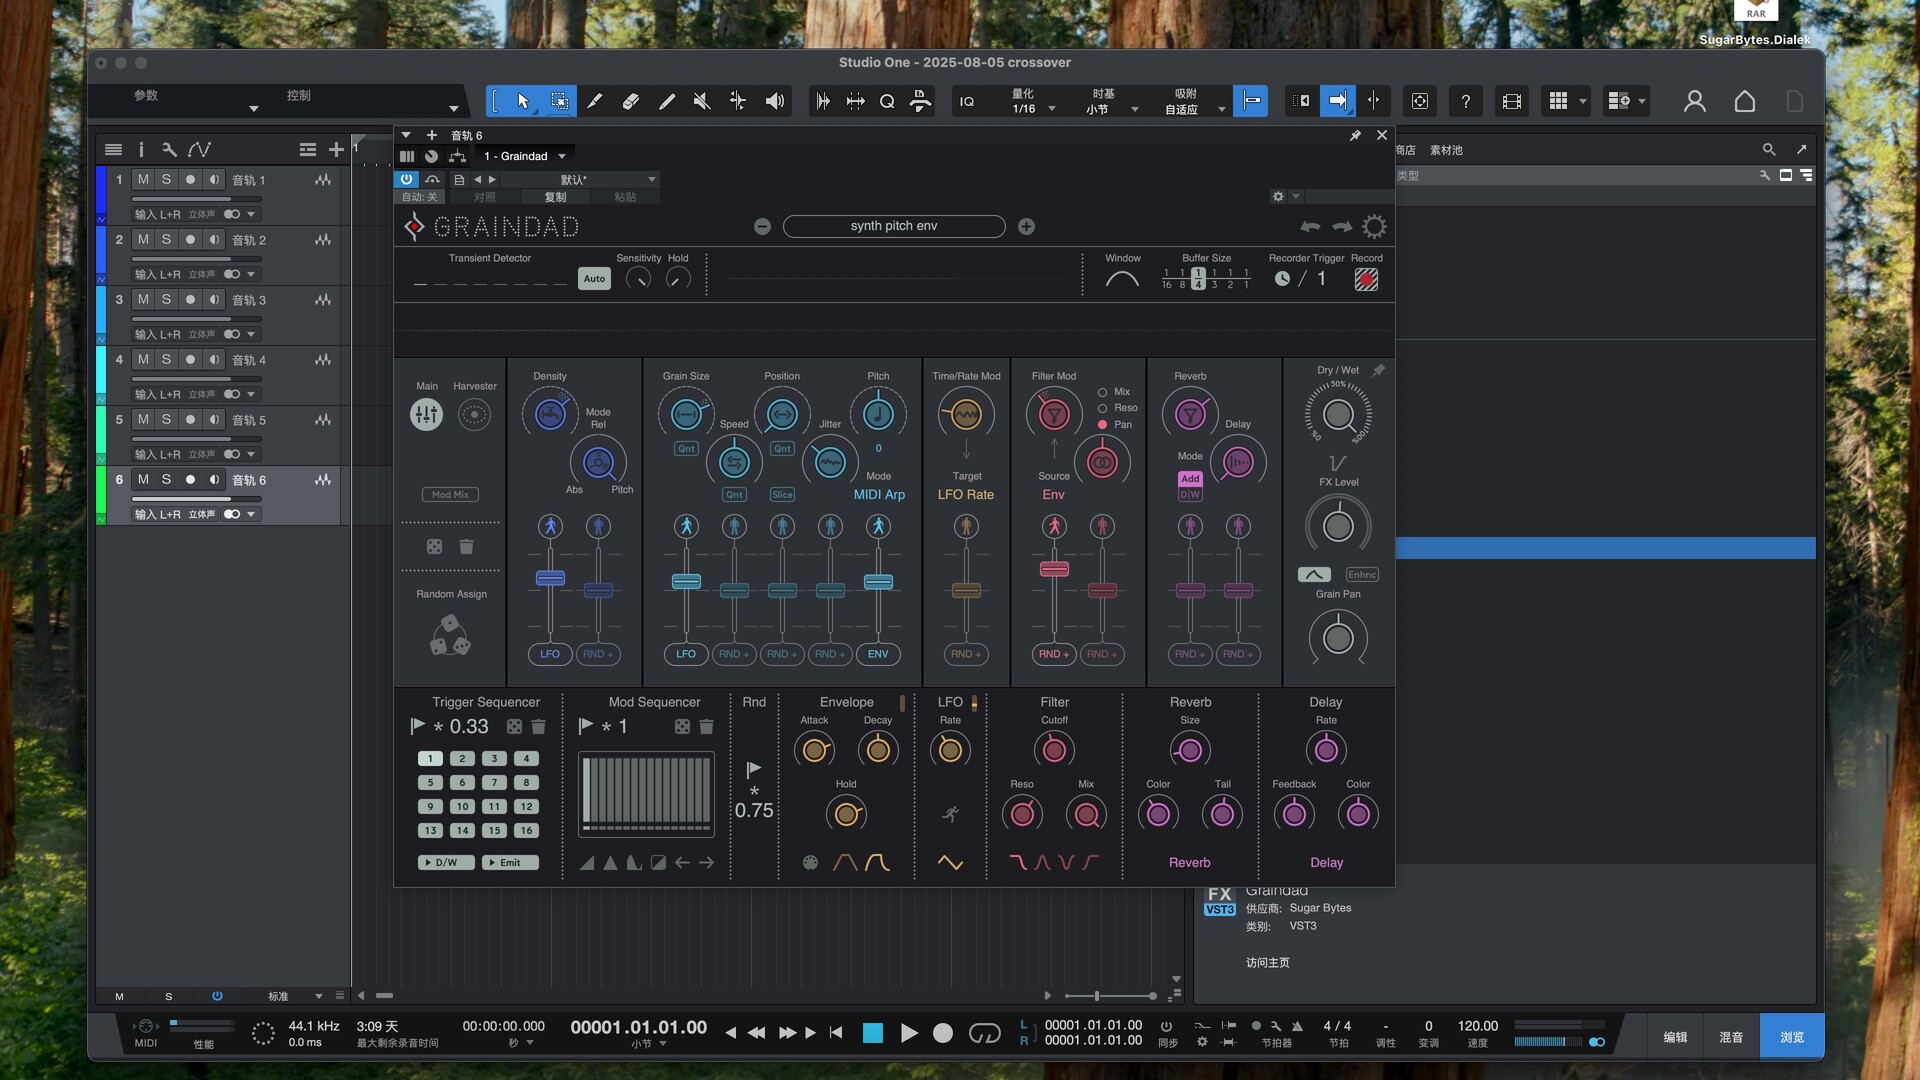Open the 参数 dropdown arrow
This screenshot has width=1920, height=1080.
click(253, 108)
